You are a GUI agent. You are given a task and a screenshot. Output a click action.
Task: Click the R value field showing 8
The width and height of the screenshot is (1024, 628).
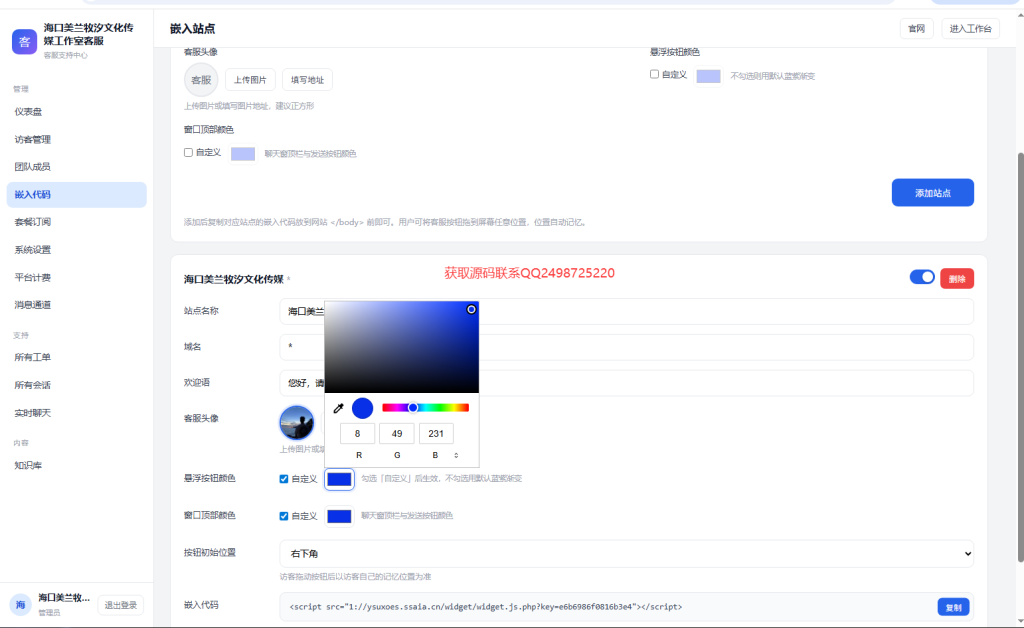pos(357,433)
